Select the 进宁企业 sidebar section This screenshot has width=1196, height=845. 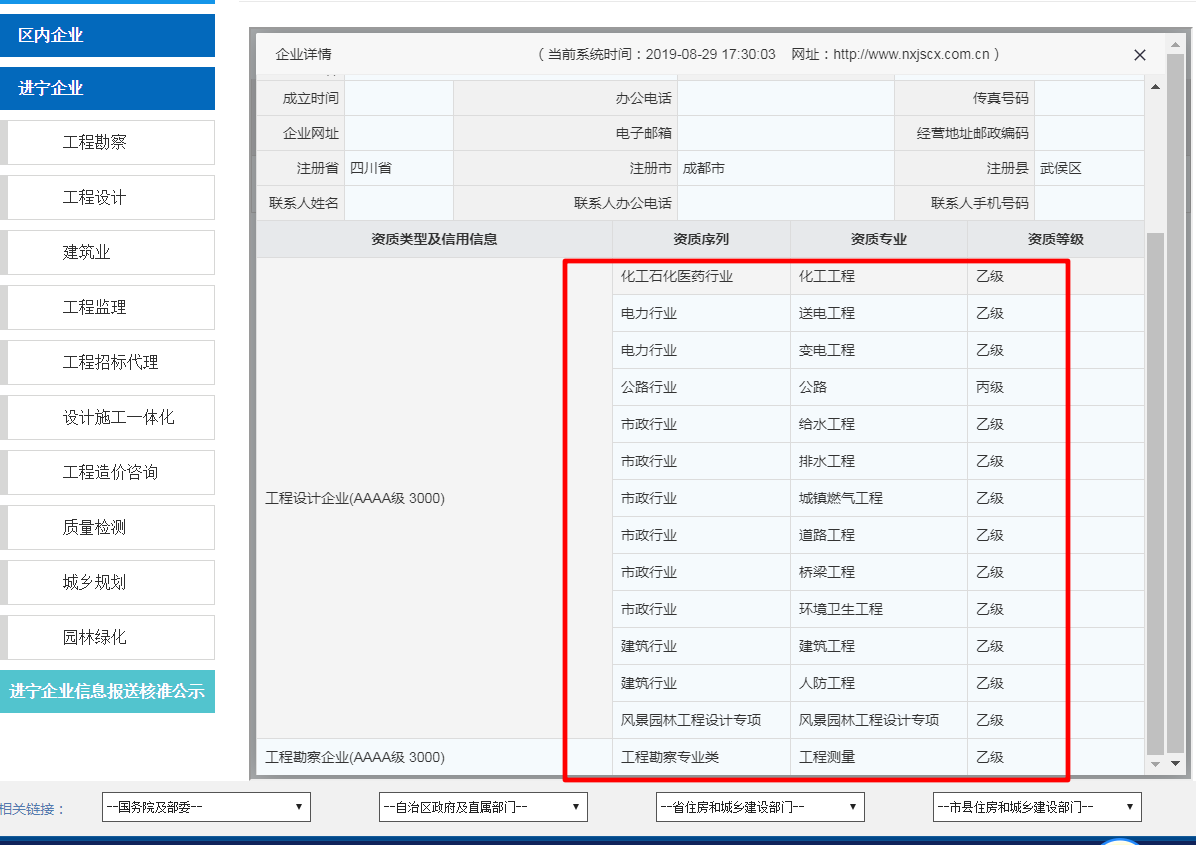107,89
